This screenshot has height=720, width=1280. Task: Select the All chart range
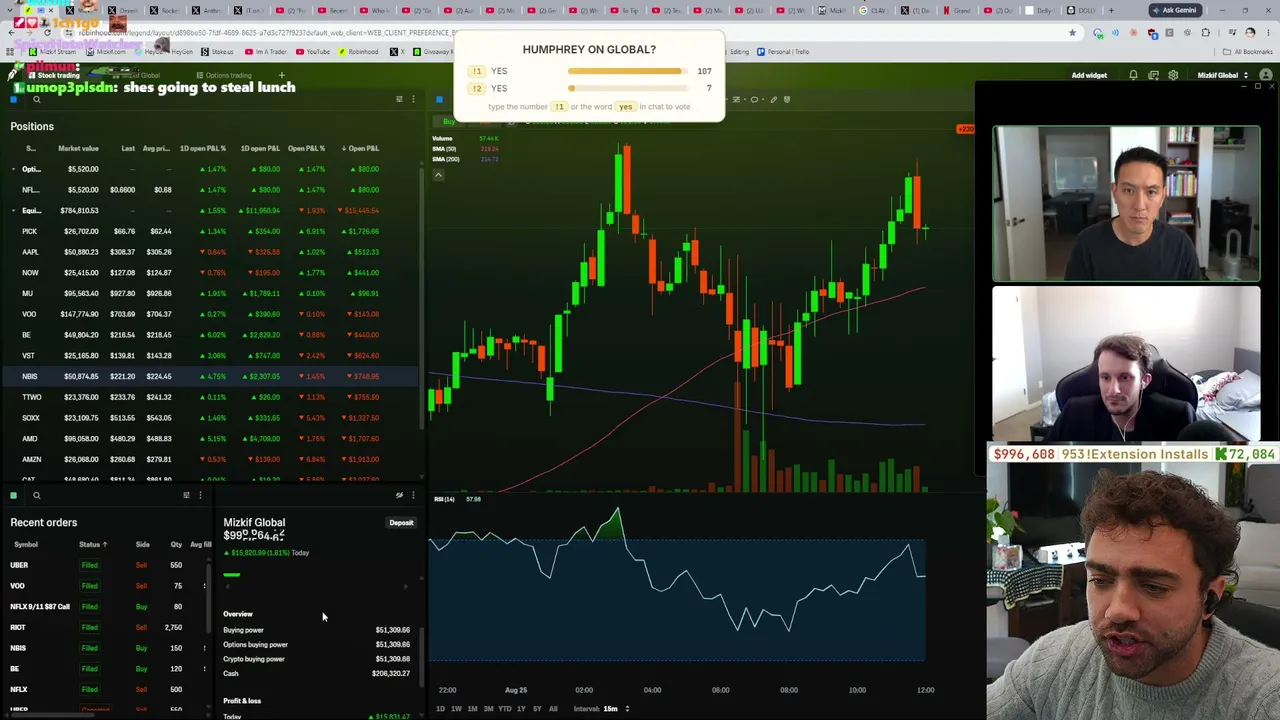553,709
